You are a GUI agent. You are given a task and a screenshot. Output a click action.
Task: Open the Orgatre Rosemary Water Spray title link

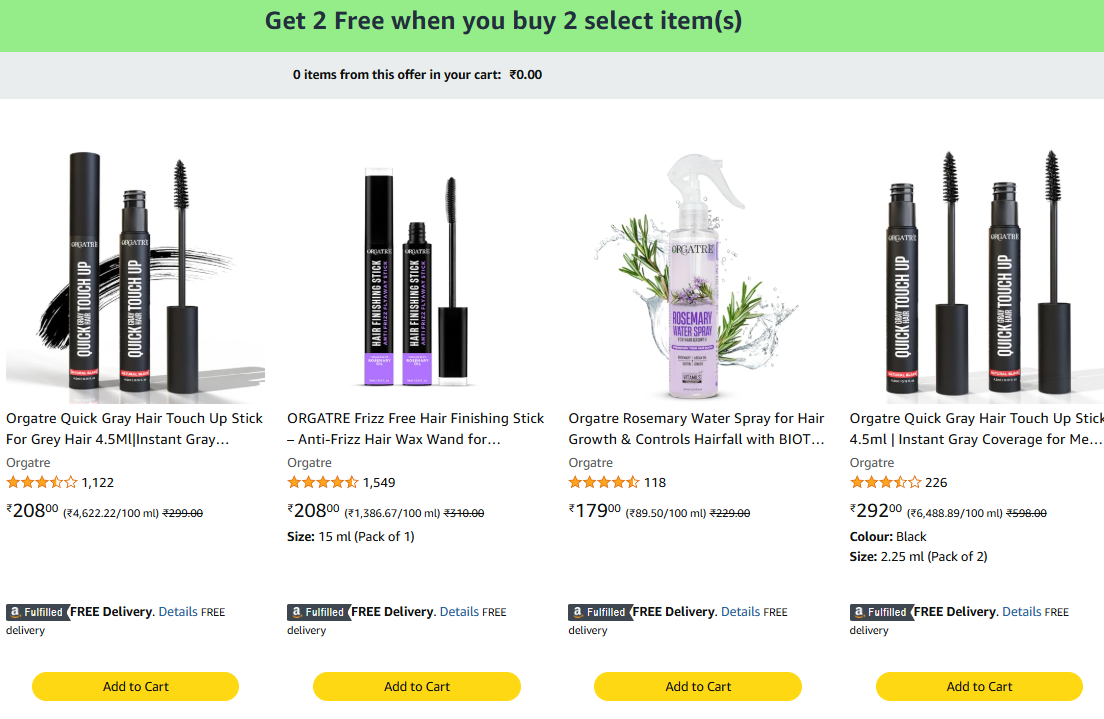[x=697, y=428]
